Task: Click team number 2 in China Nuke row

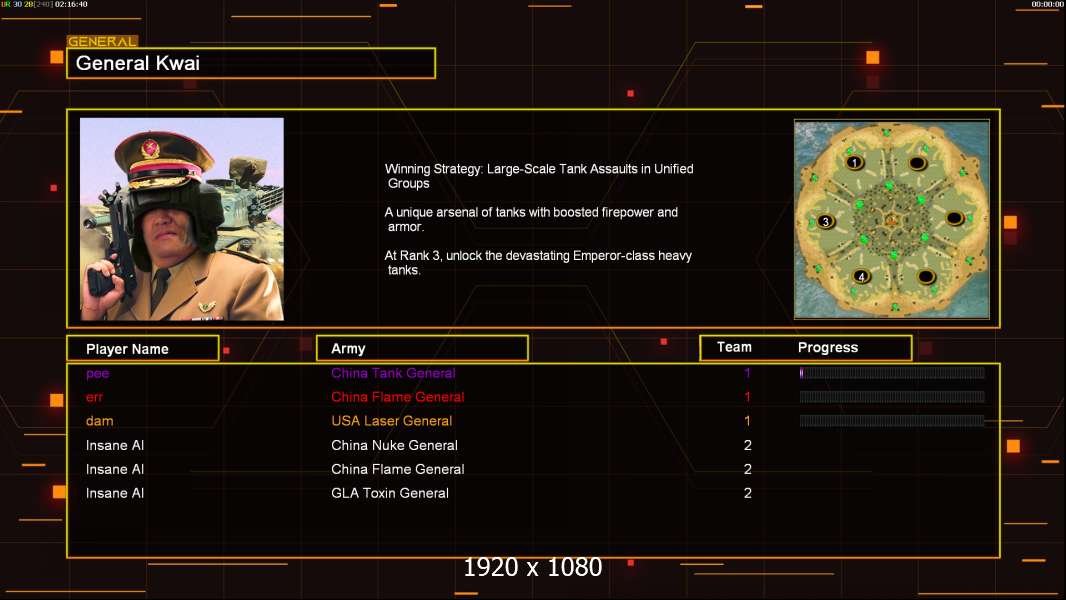Action: [x=748, y=445]
